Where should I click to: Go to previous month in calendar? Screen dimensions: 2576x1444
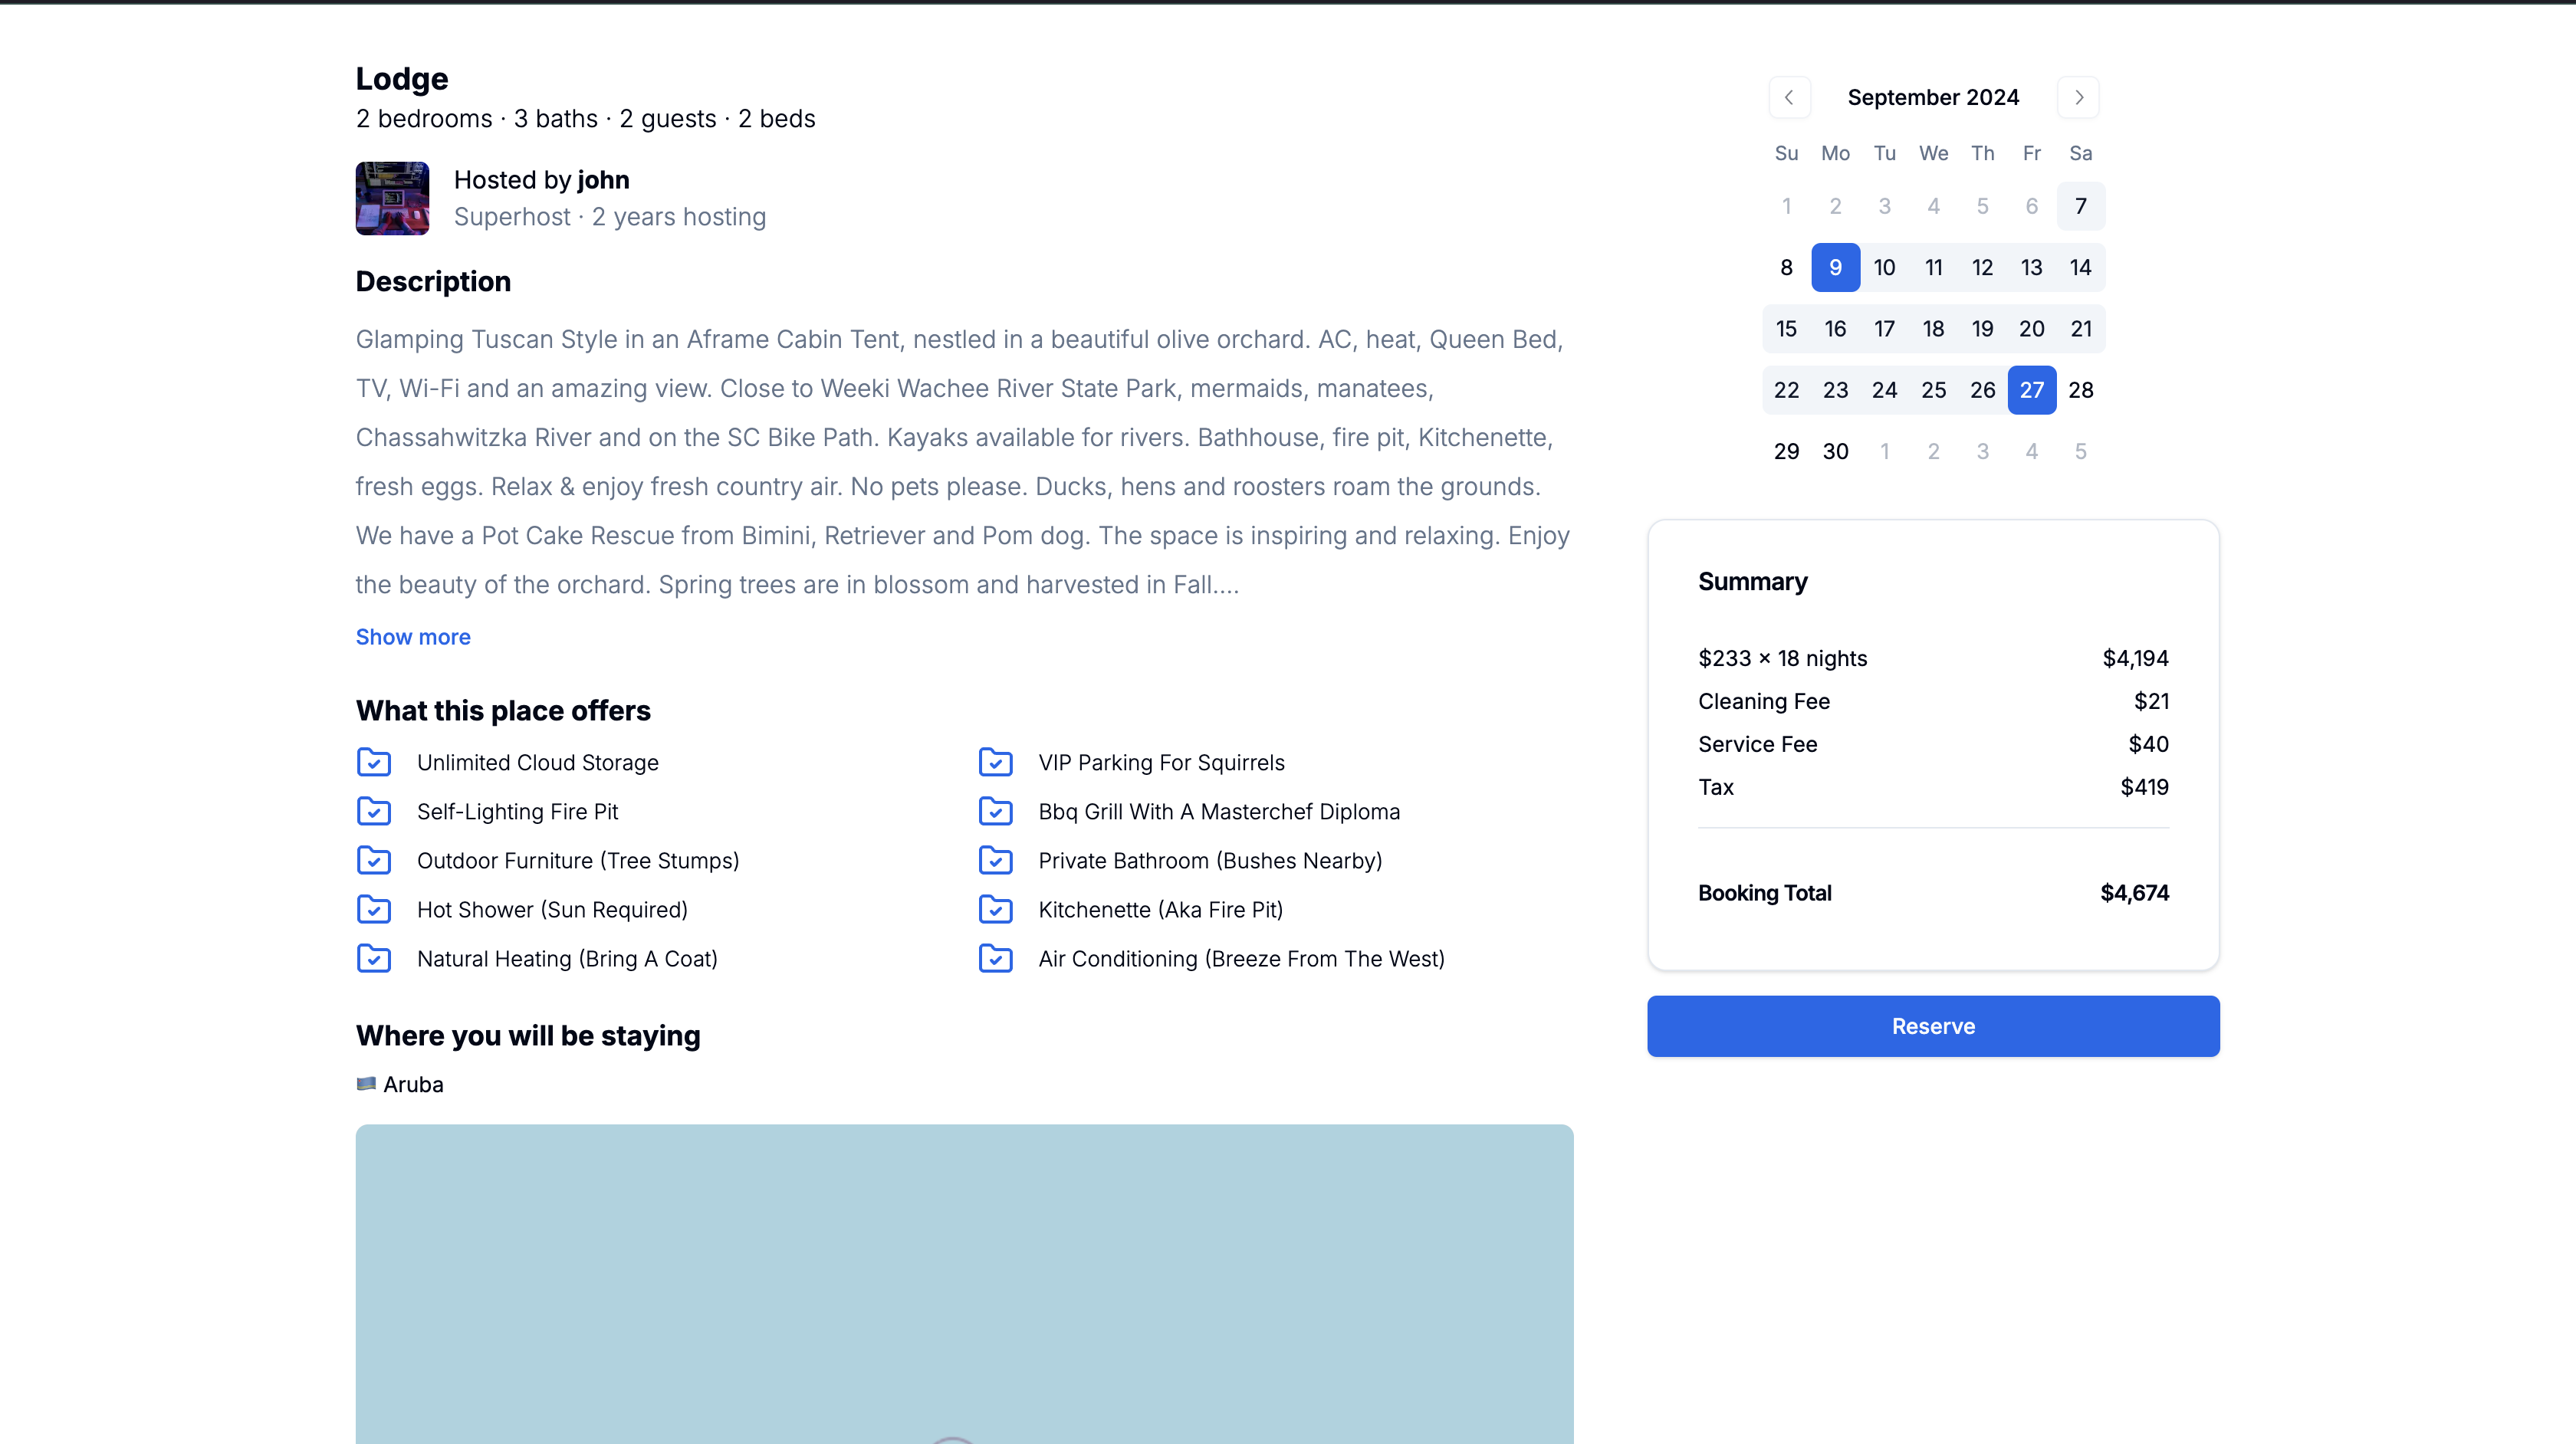click(x=1789, y=97)
